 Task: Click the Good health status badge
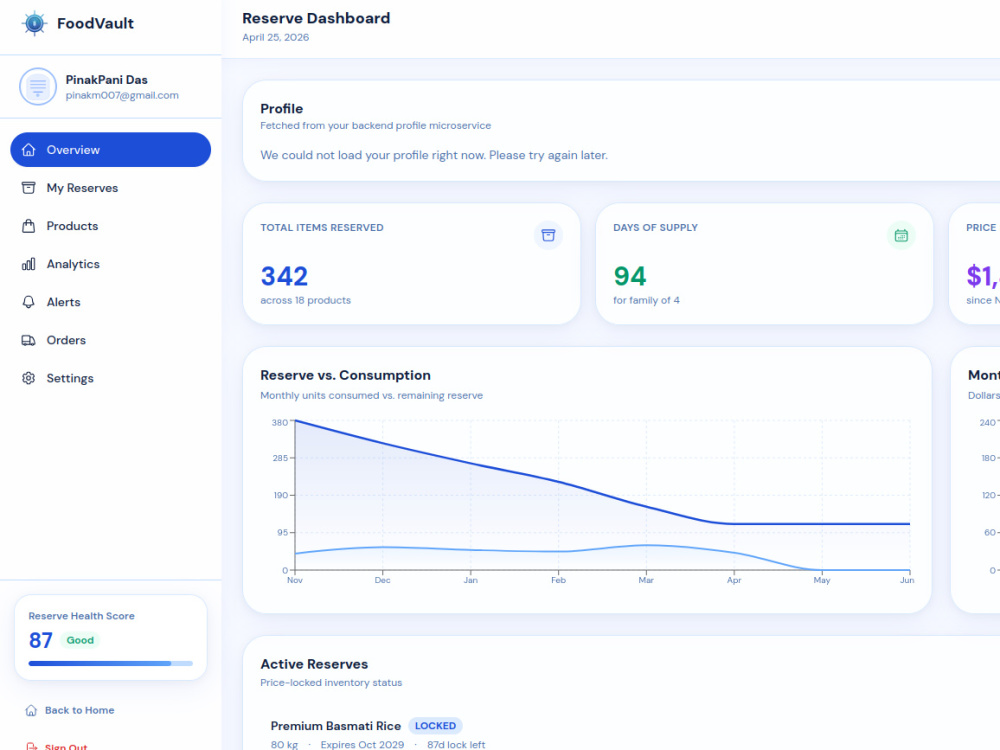80,640
